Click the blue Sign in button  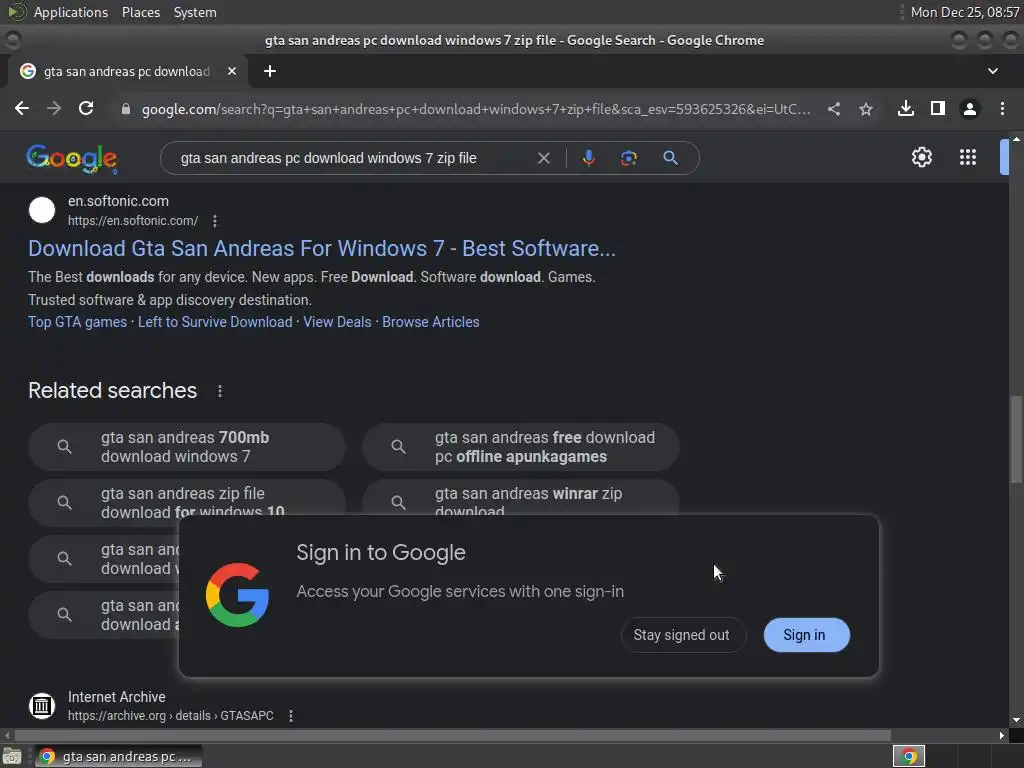[x=807, y=635]
